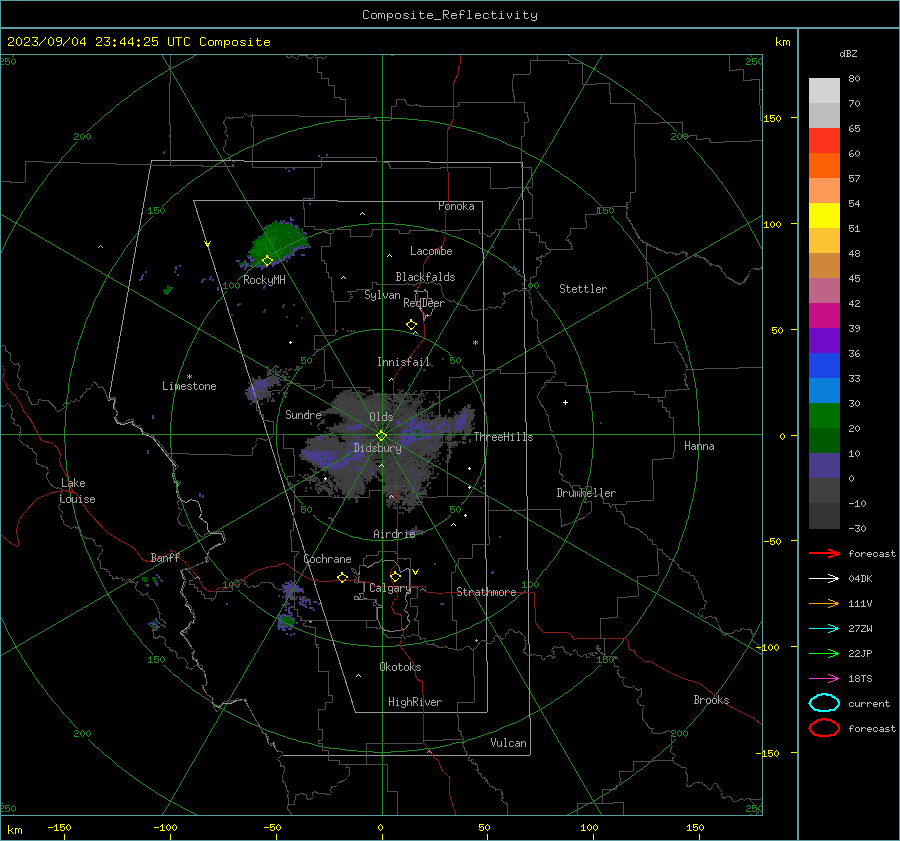
Task: Click the Lacombe town label
Action: [x=431, y=251]
